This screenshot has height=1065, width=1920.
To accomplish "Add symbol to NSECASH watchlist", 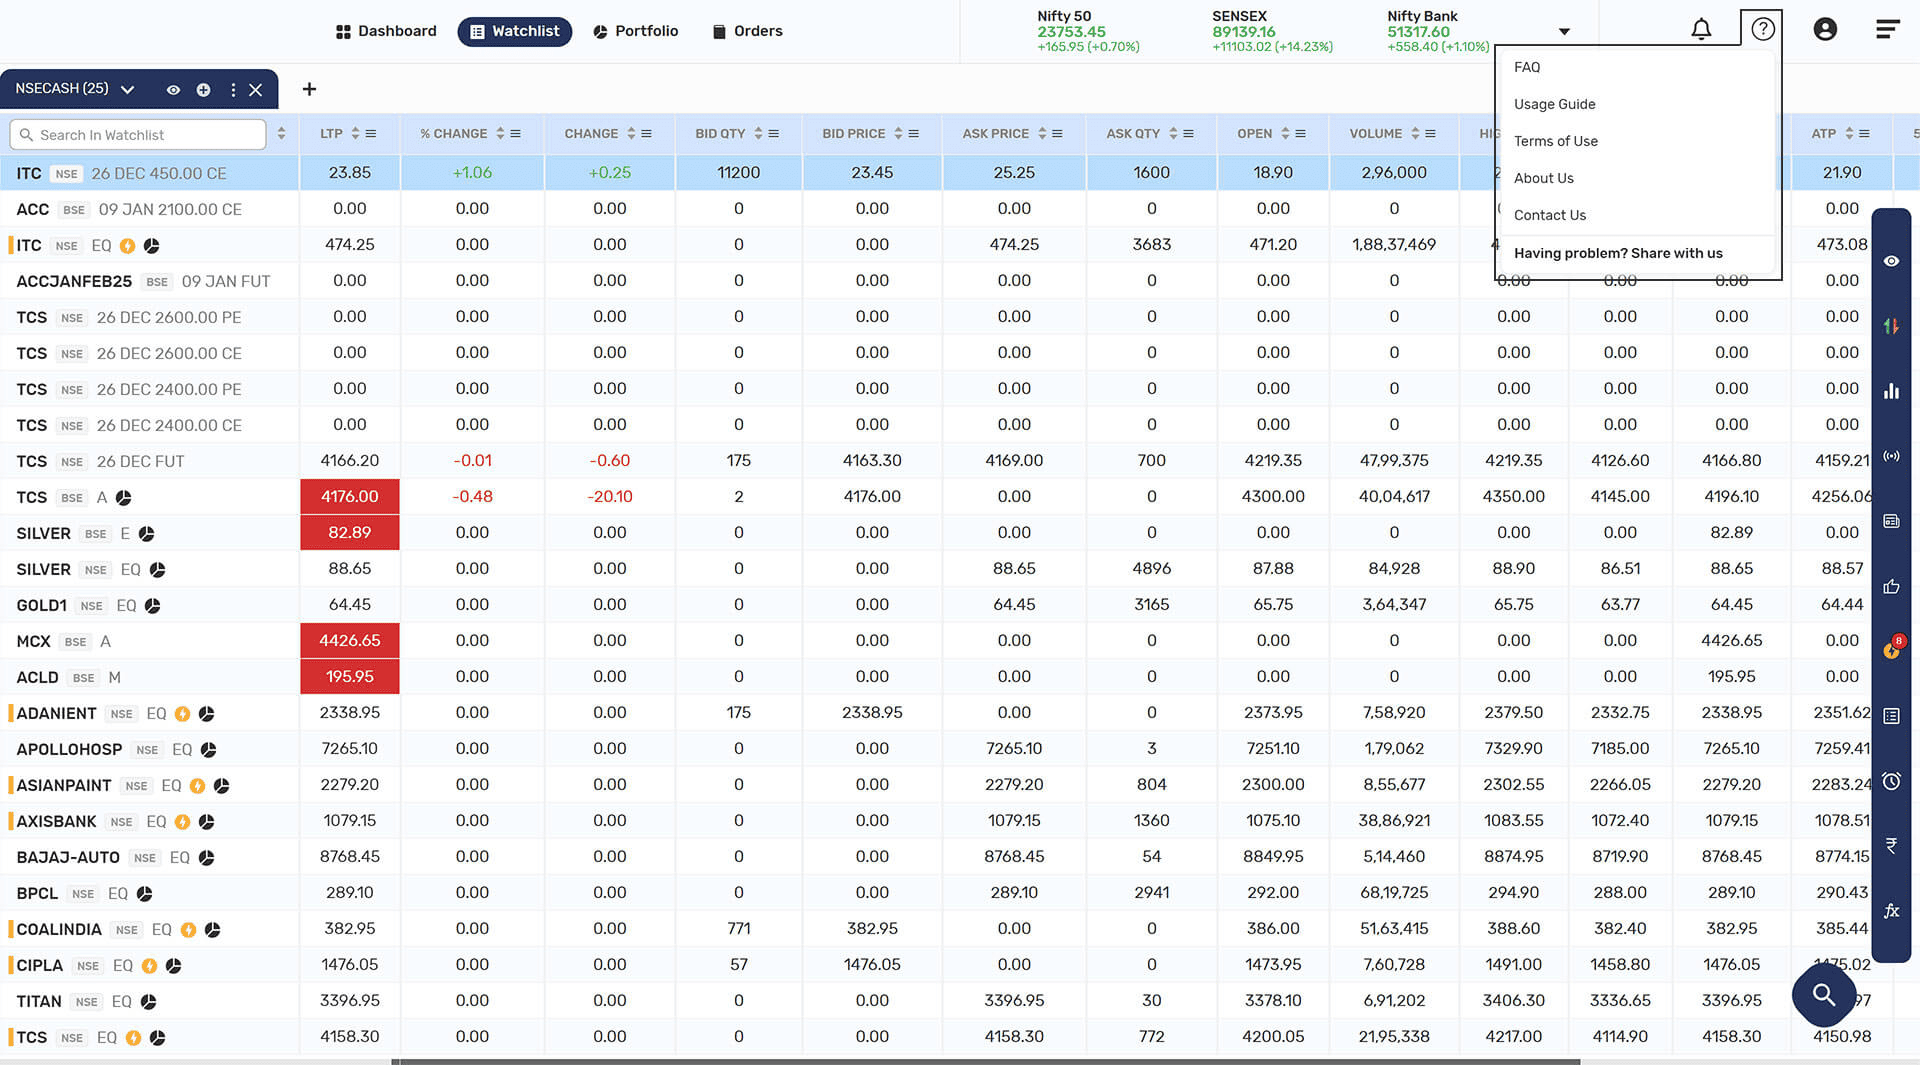I will pos(203,90).
